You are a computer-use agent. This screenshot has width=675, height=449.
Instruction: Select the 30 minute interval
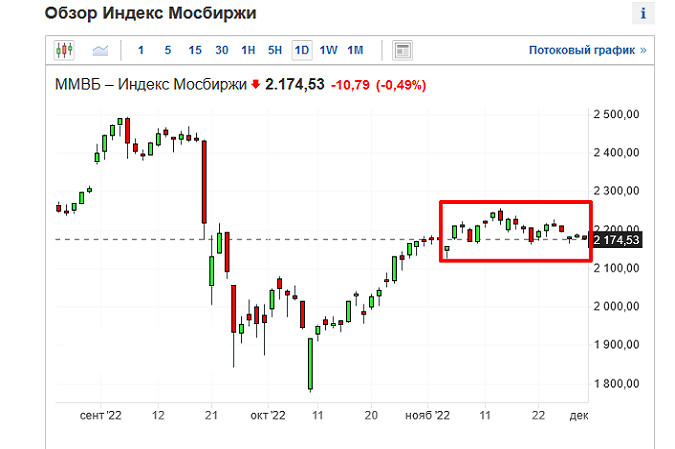(222, 50)
